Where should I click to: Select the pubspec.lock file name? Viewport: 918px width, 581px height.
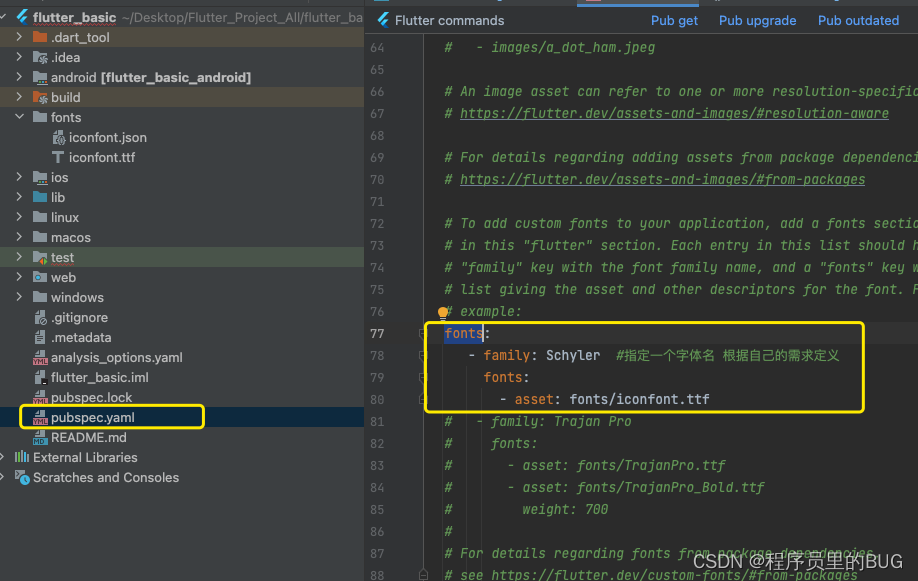91,398
